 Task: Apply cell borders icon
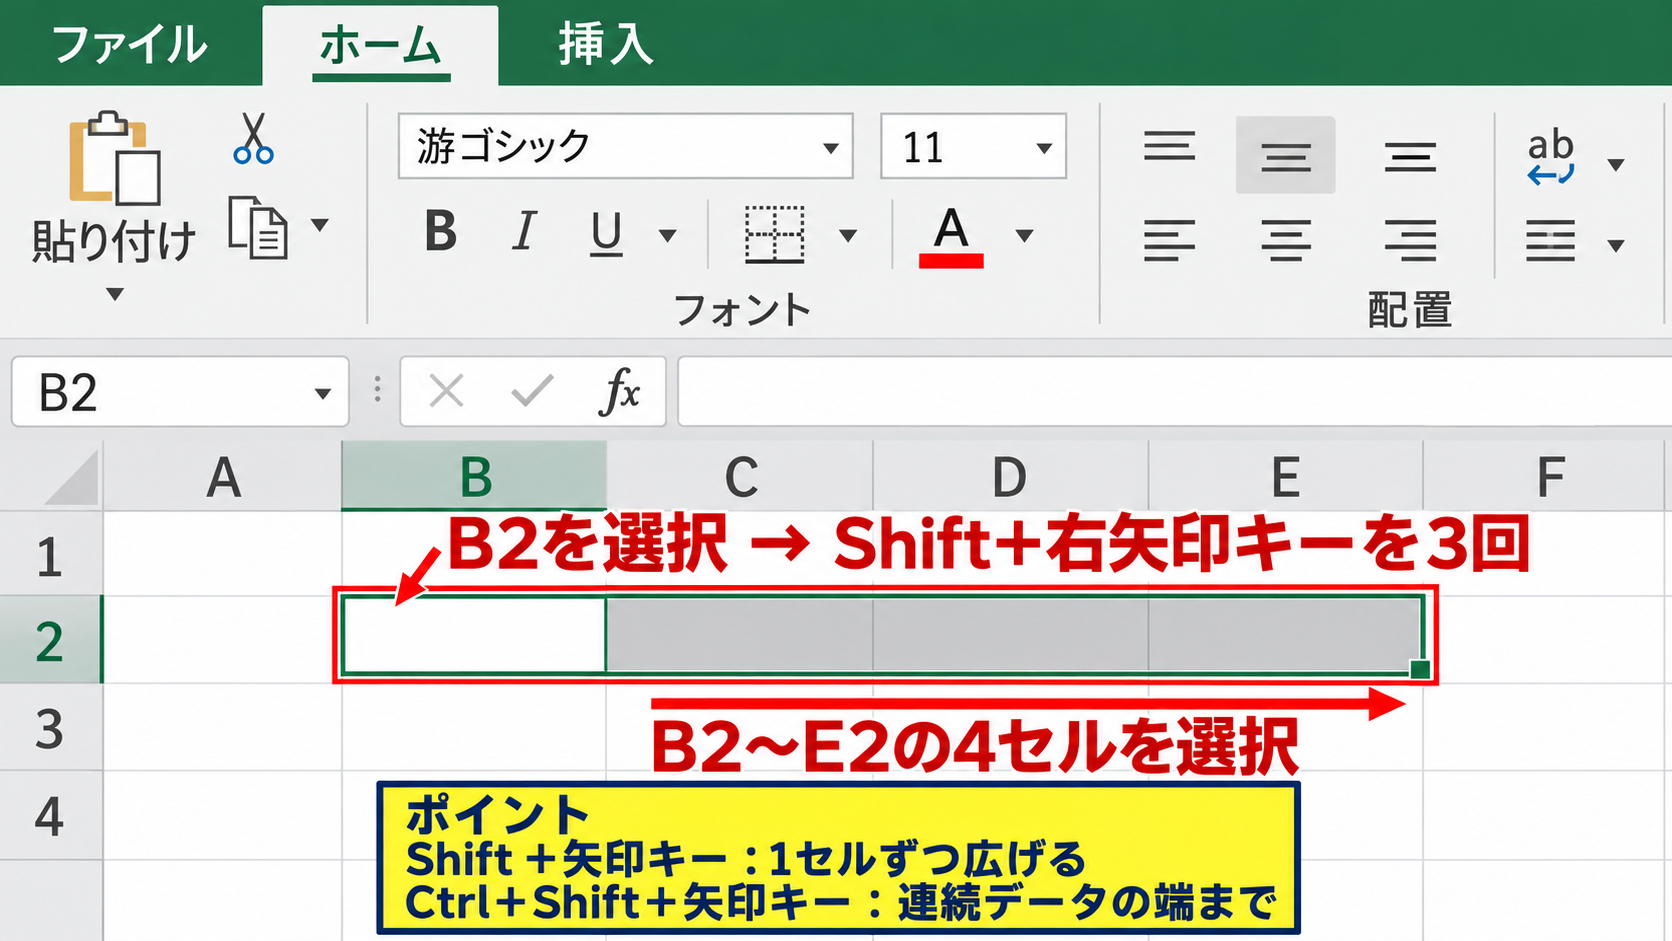[774, 235]
